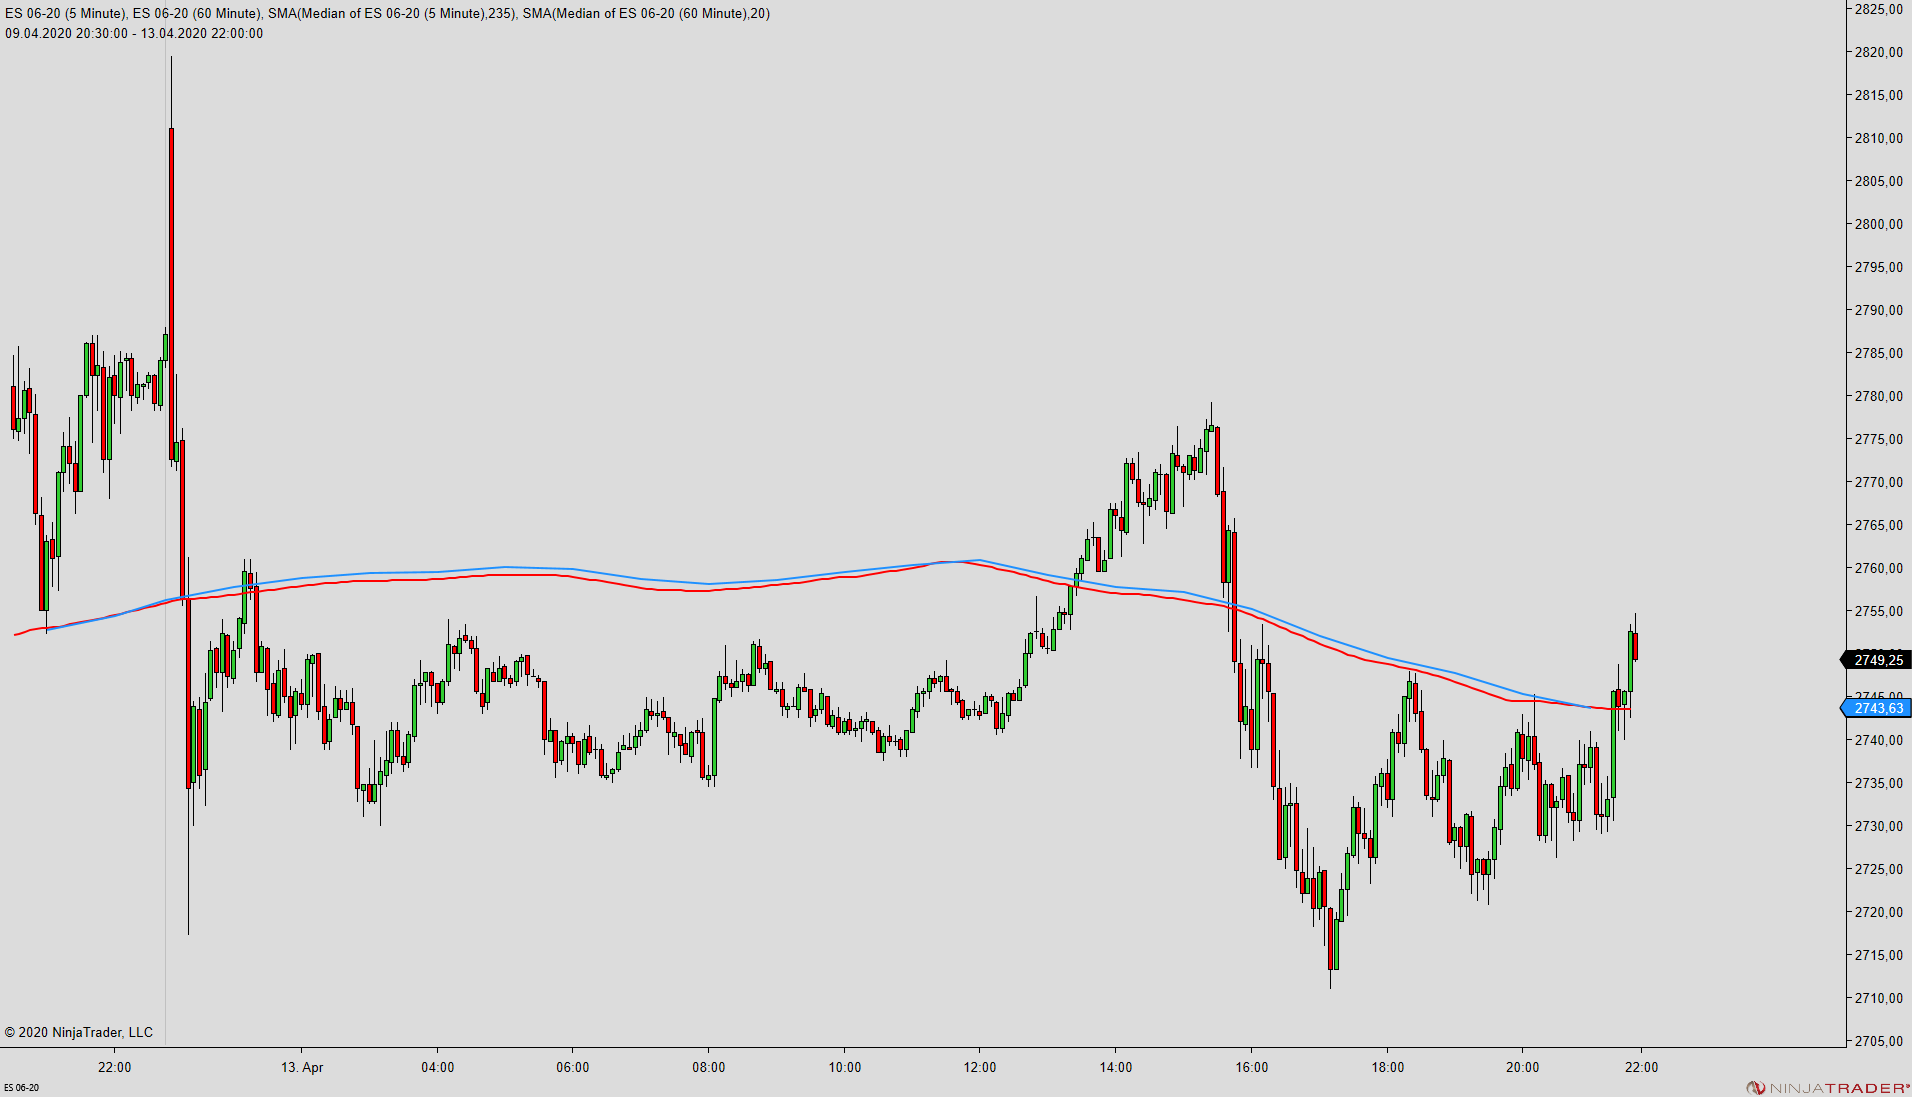Click the 2800,00 price axis label
The height and width of the screenshot is (1097, 1912).
pos(1878,224)
